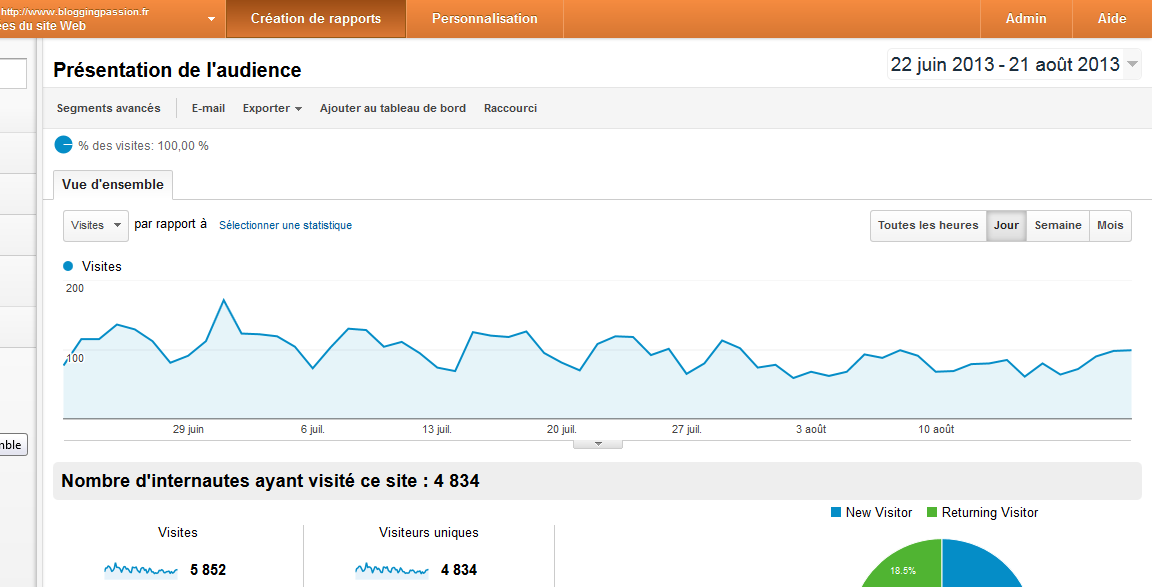Open the Exporter dropdown
This screenshot has height=587, width=1152.
[272, 108]
